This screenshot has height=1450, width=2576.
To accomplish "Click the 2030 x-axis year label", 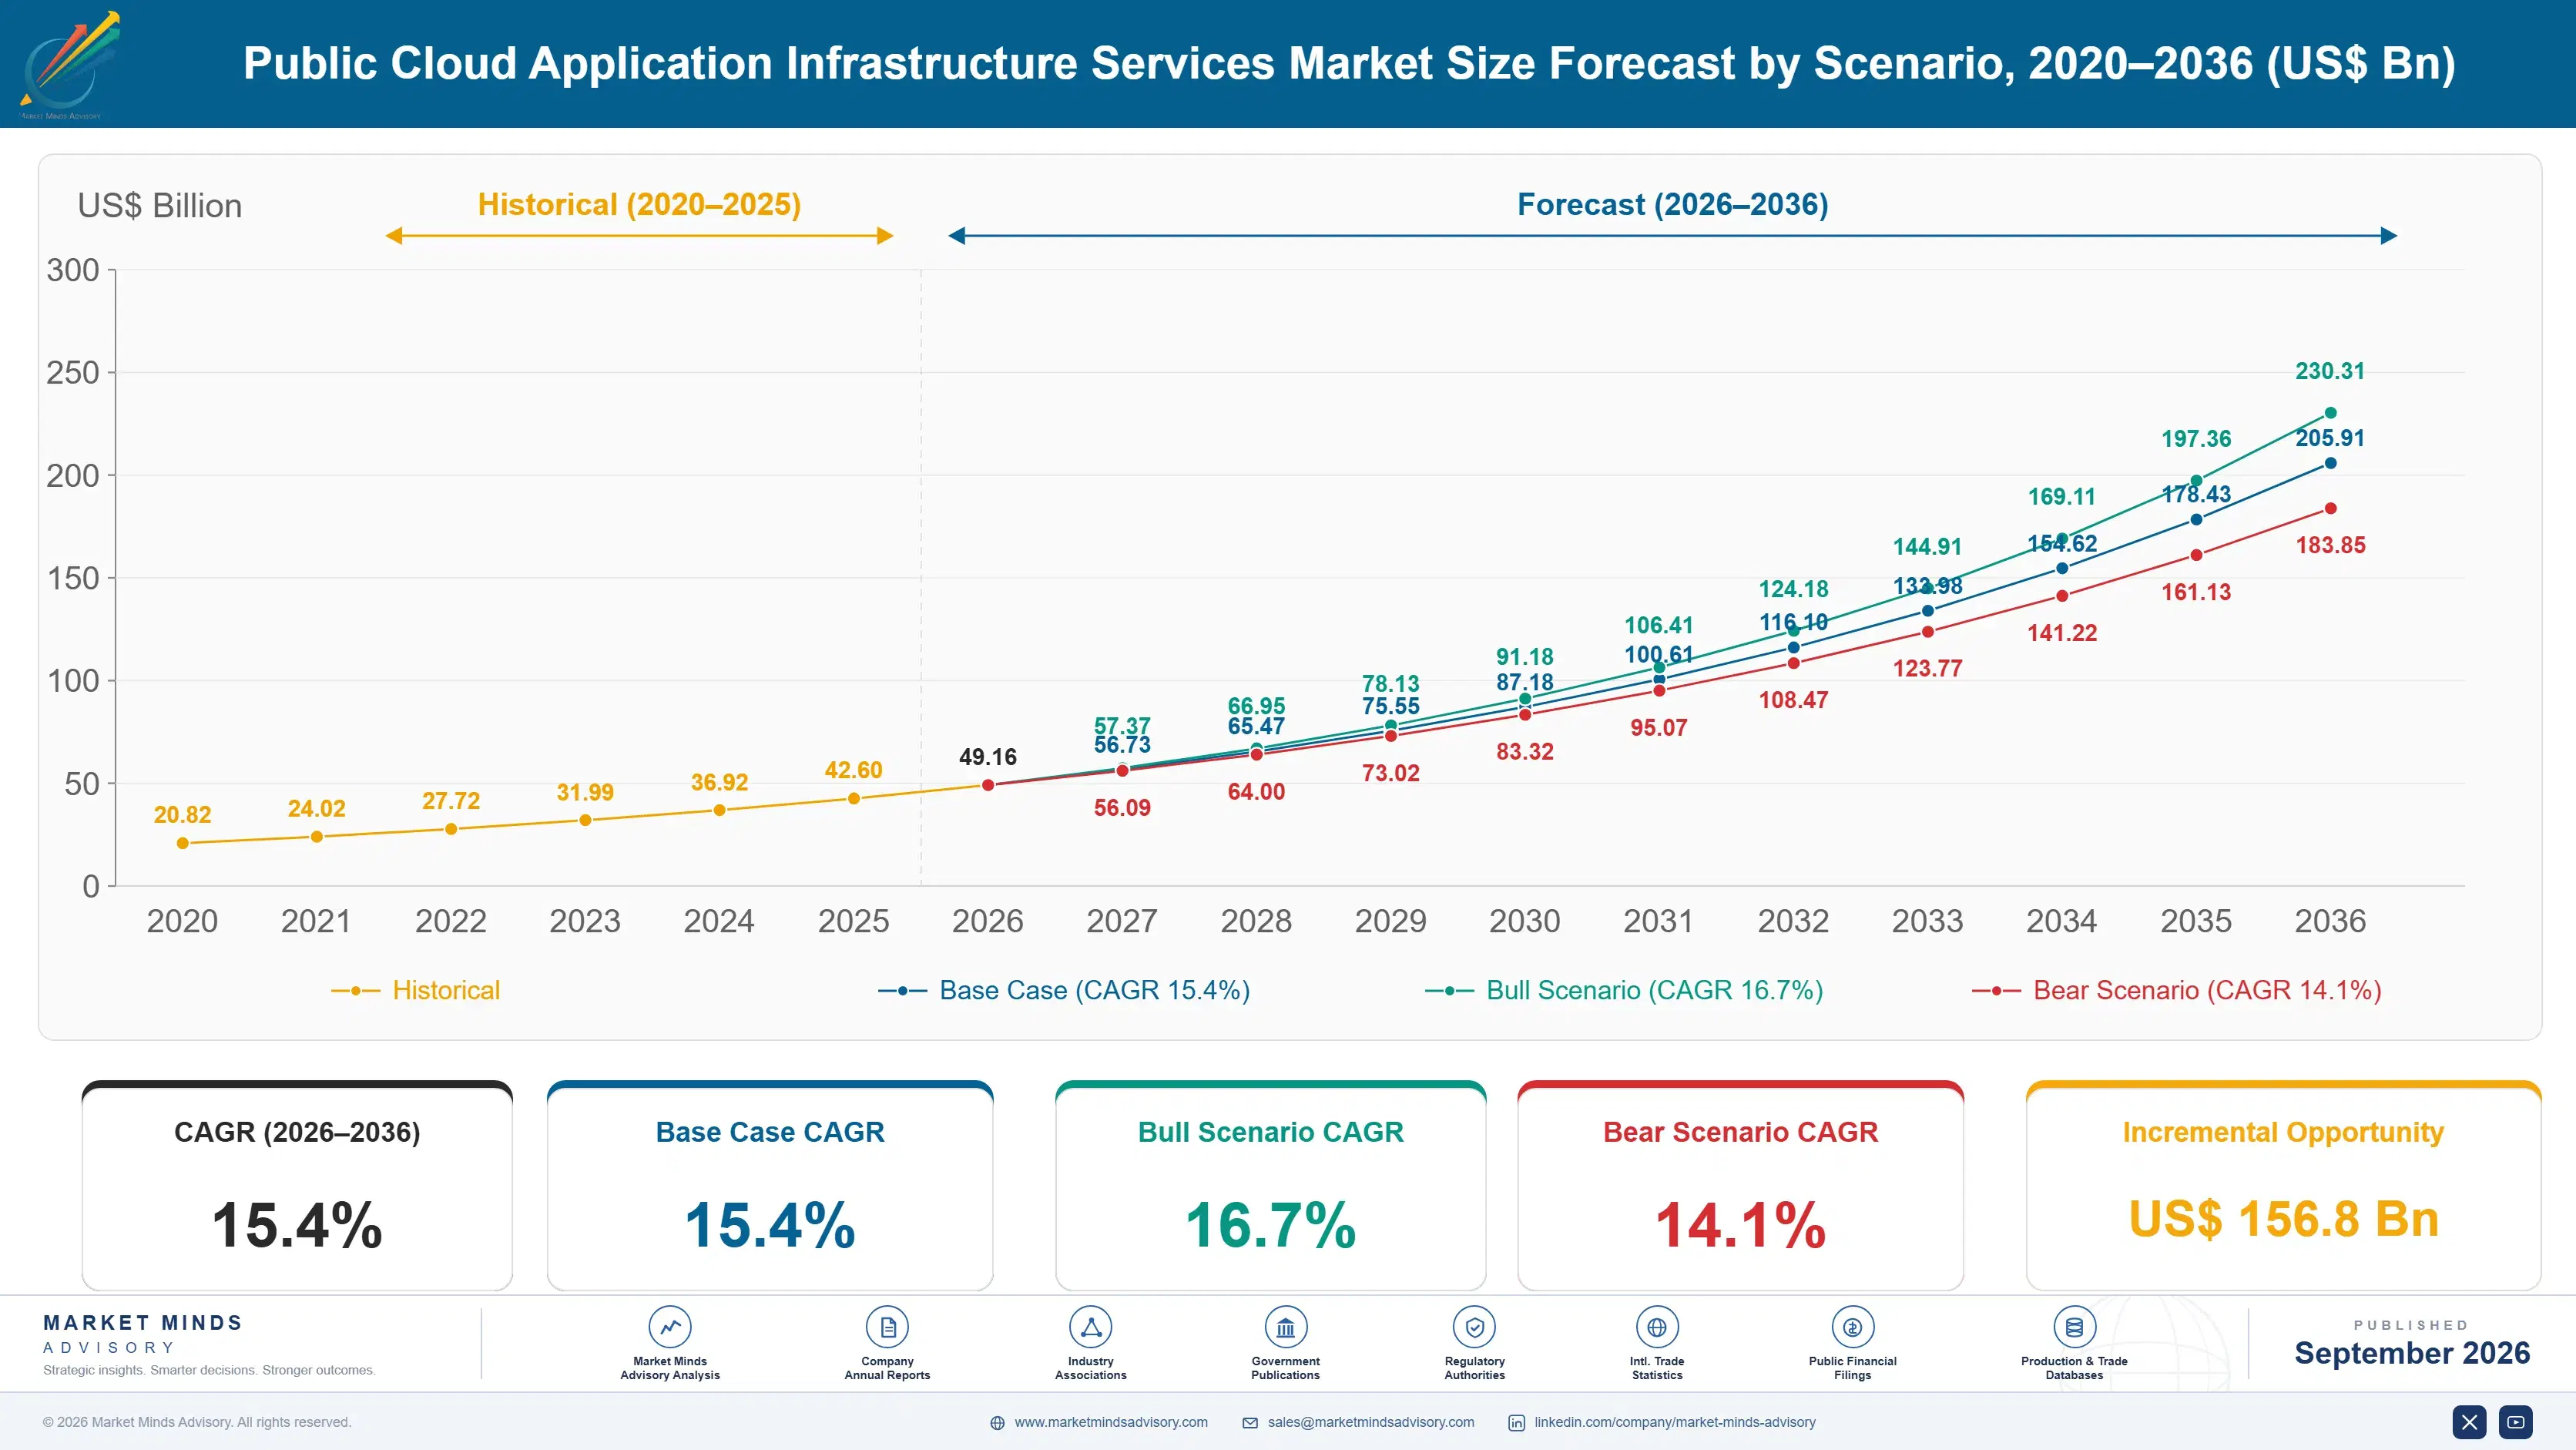I will pyautogui.click(x=1524, y=921).
